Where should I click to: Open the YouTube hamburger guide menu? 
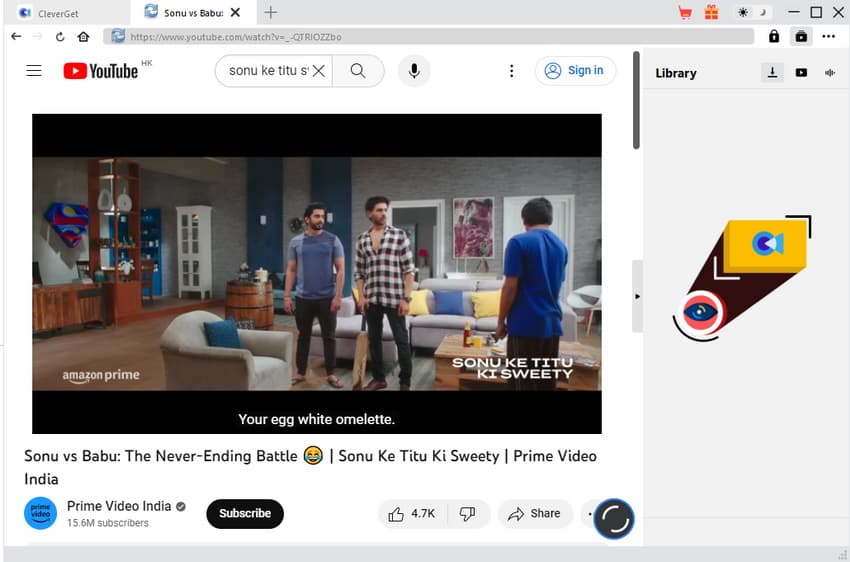(x=34, y=71)
